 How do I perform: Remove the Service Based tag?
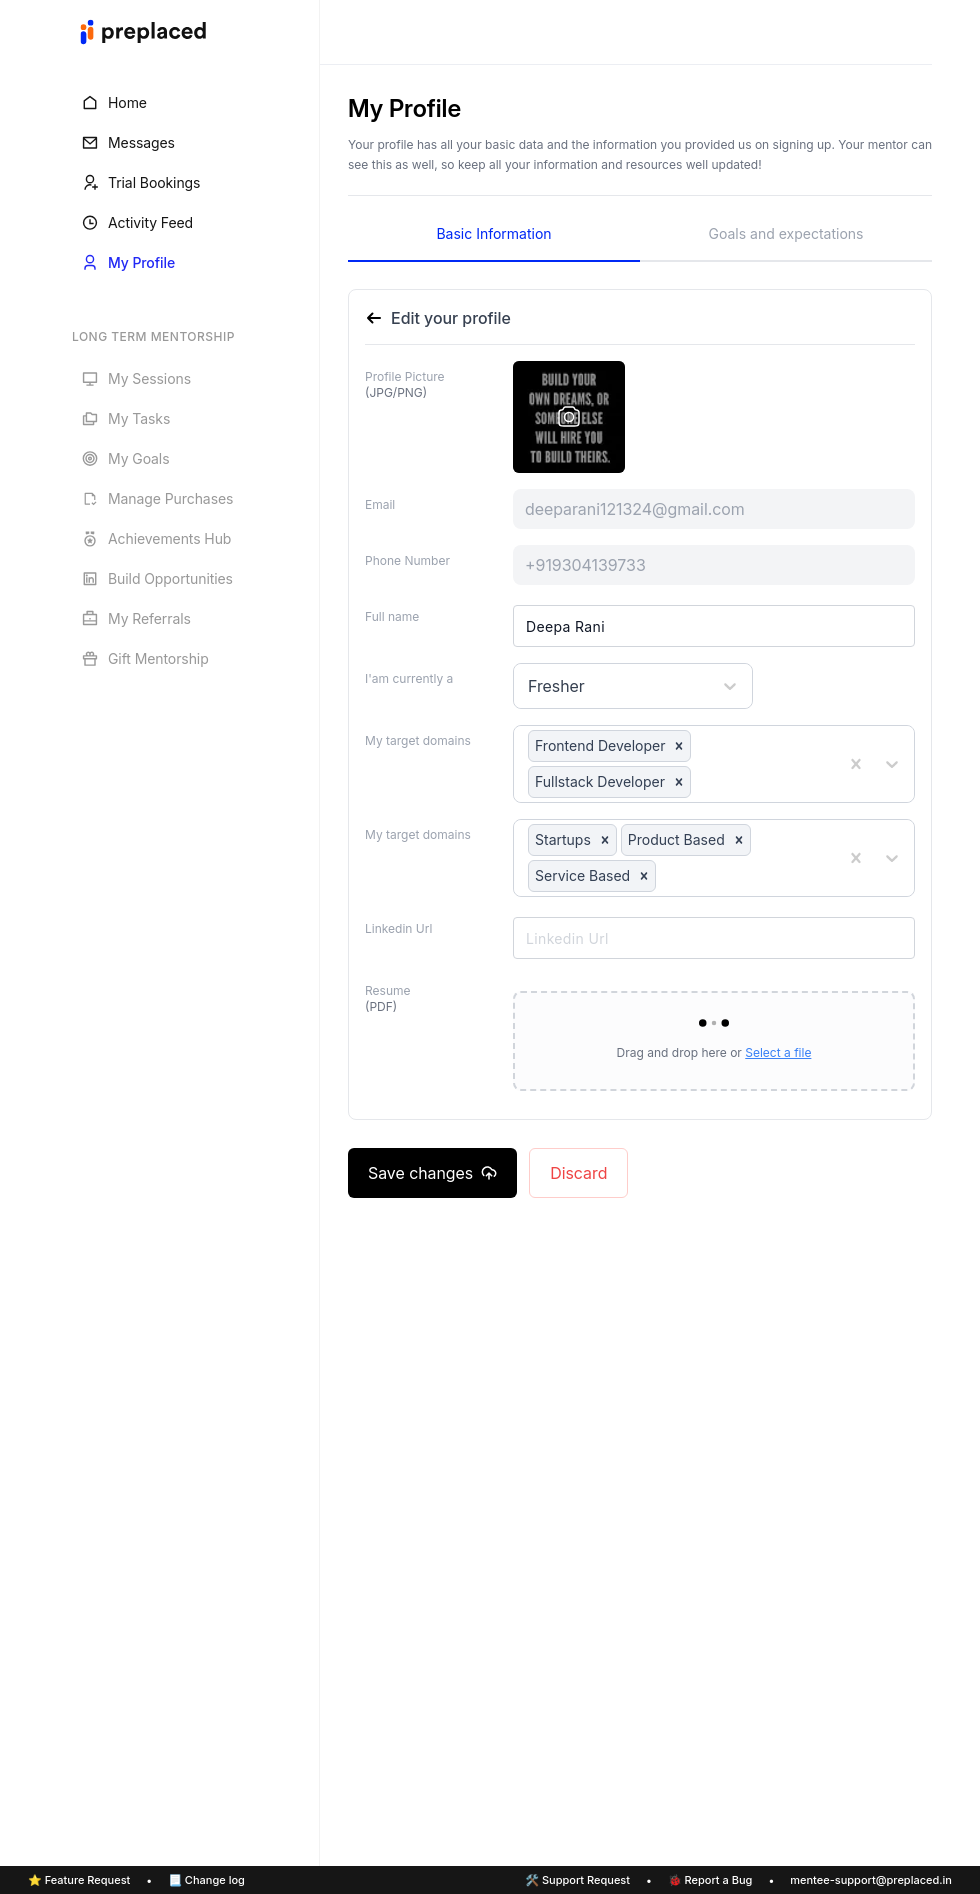pyautogui.click(x=644, y=876)
